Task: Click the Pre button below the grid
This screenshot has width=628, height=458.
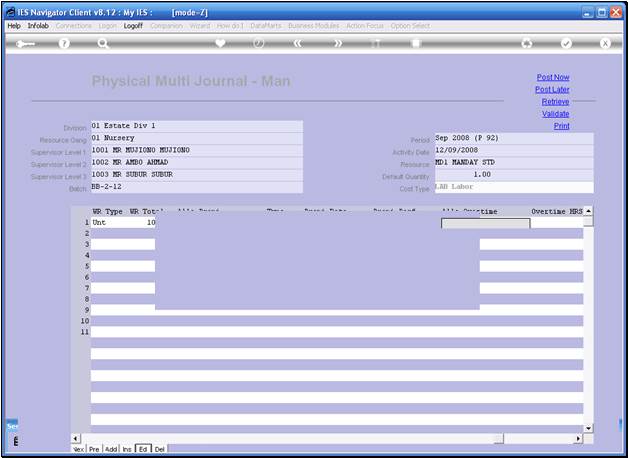Action: [94, 449]
